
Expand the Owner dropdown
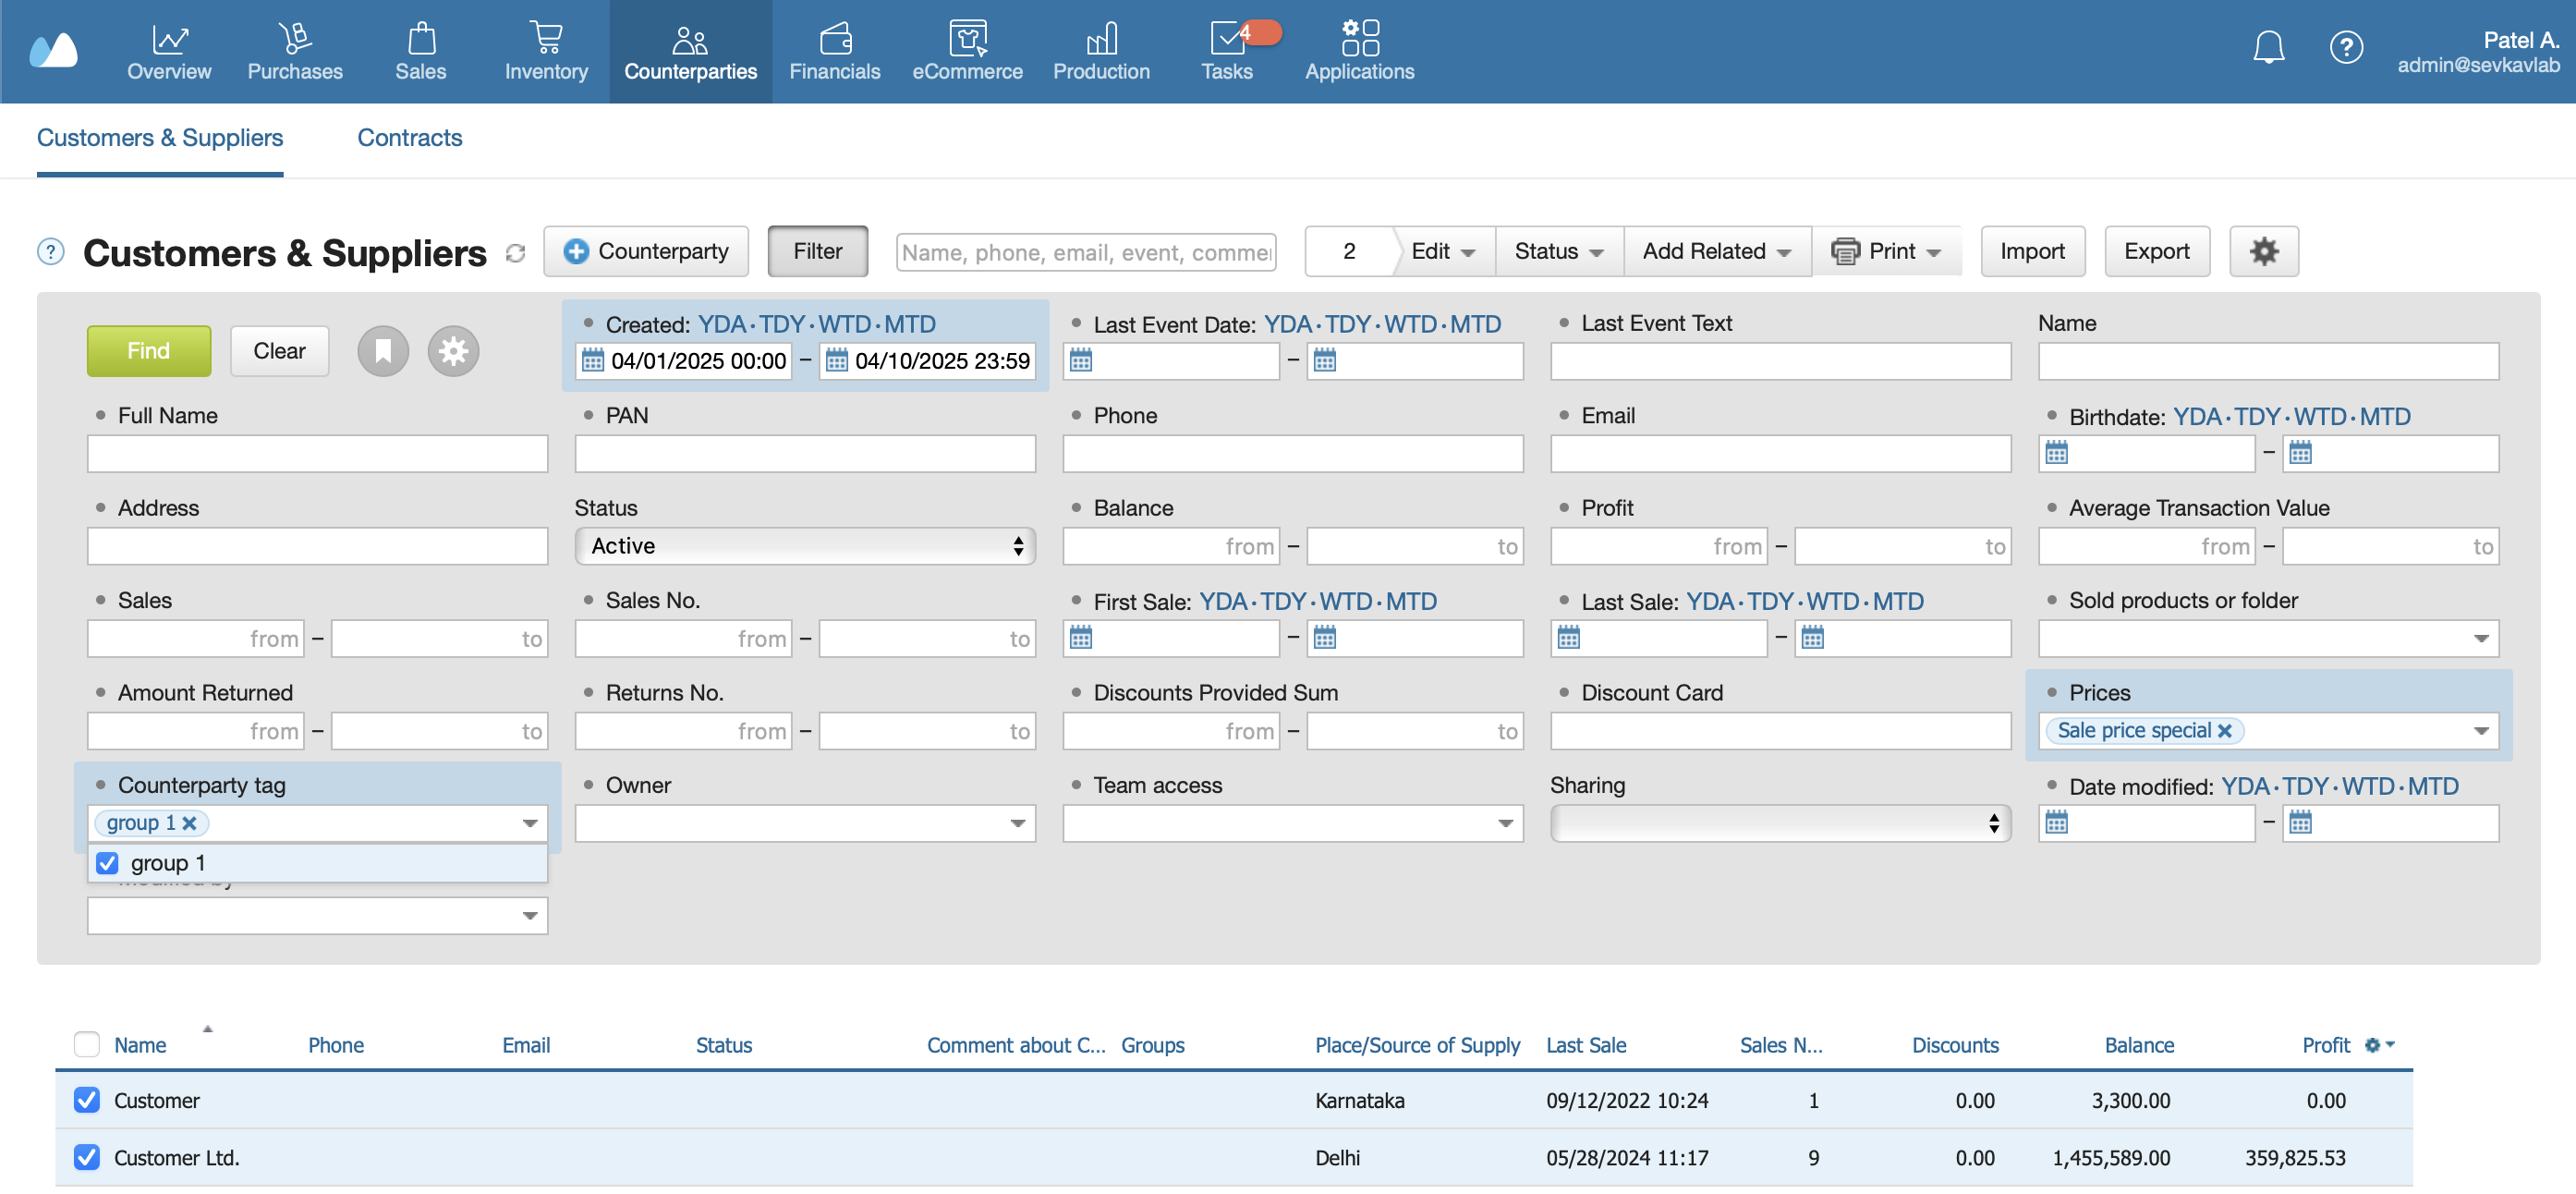click(x=804, y=823)
